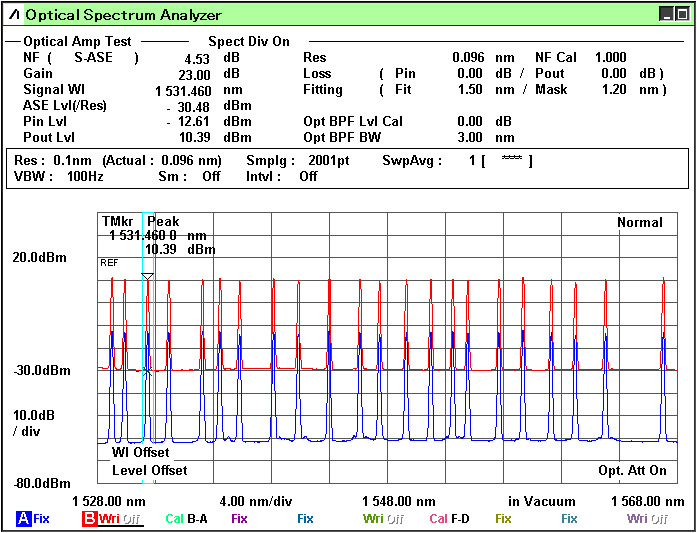Click the Wl Offset label on graph
This screenshot has width=697, height=533.
pos(140,453)
